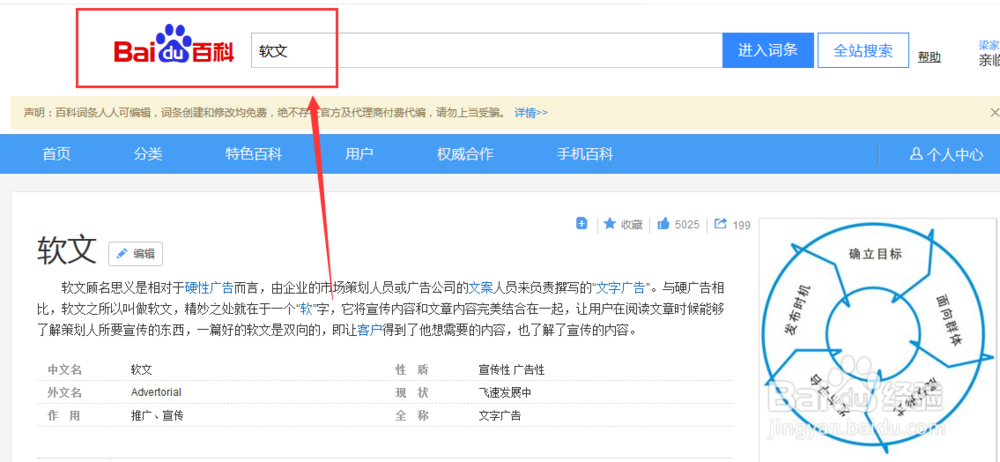Screen dimensions: 1000x462
Task: Open the circular diagram thumbnail image
Action: (x=876, y=338)
